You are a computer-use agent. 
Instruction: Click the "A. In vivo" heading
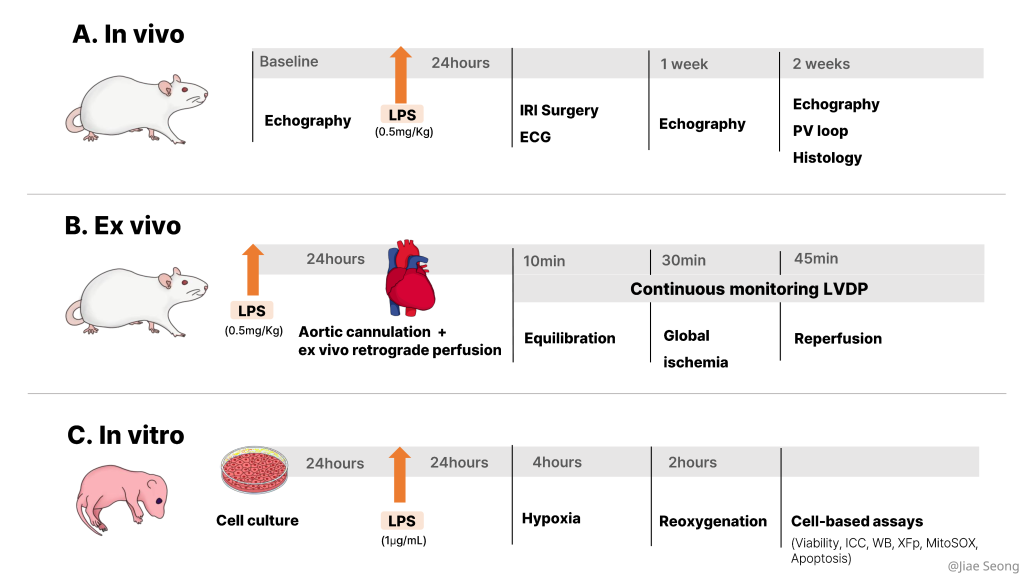[128, 34]
